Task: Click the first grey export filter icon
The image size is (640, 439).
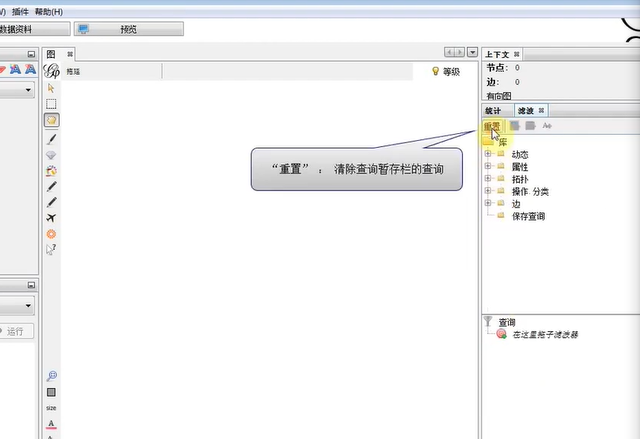Action: 514,126
